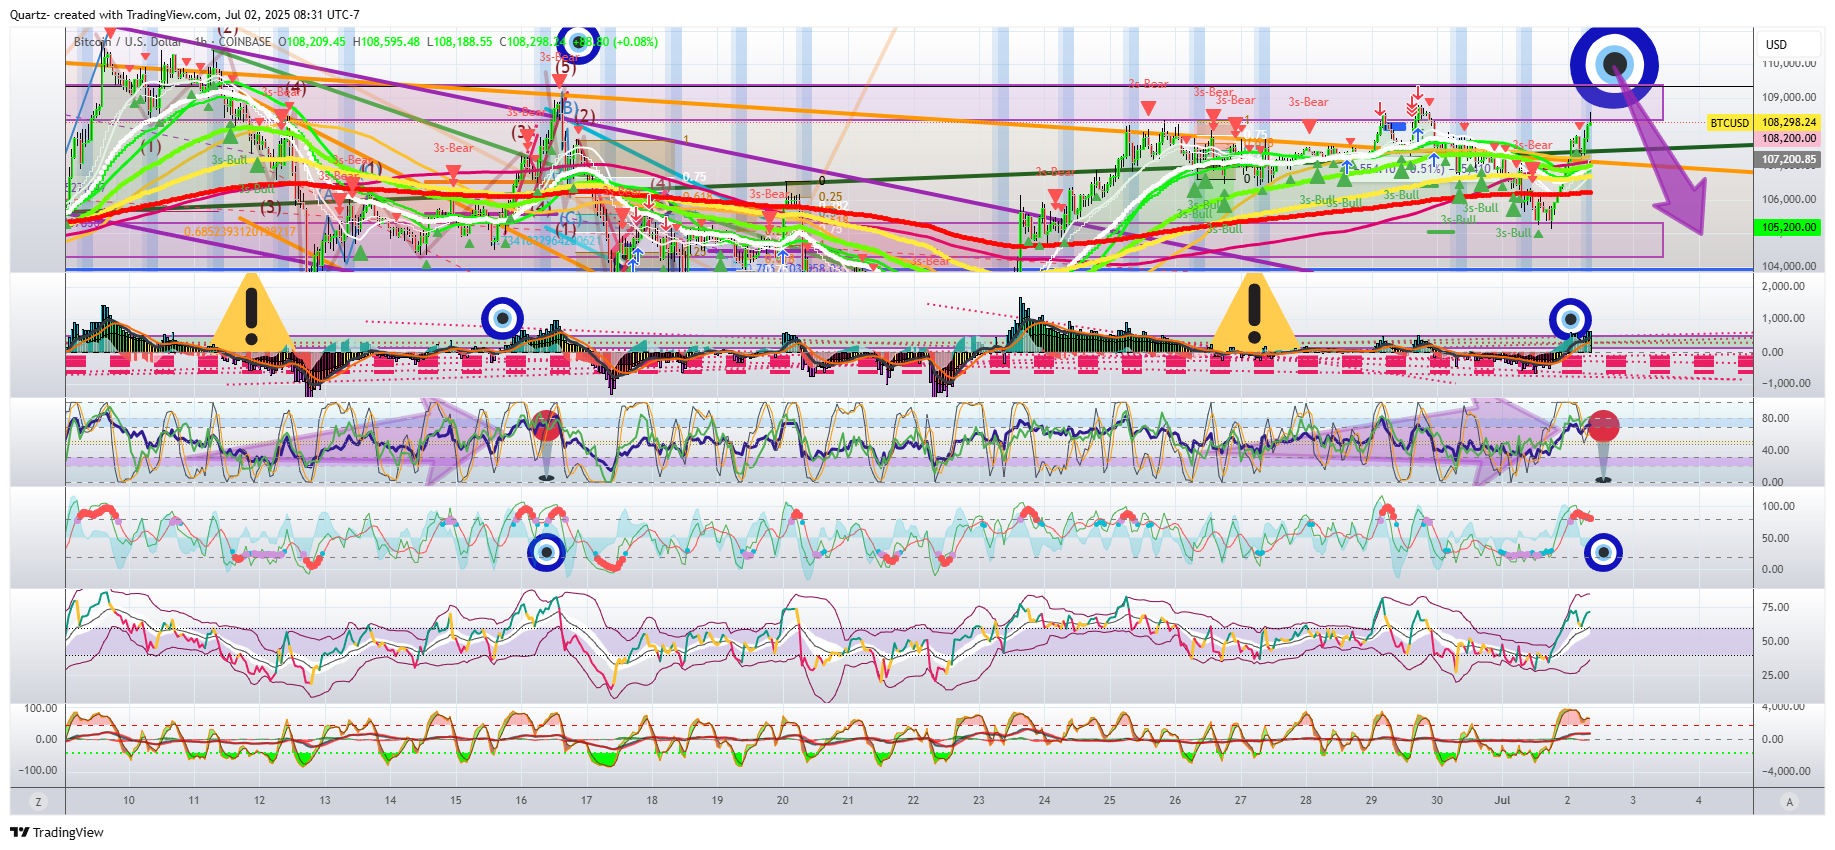Click the low value L108,188.55
The height and width of the screenshot is (850, 1835).
(x=460, y=42)
